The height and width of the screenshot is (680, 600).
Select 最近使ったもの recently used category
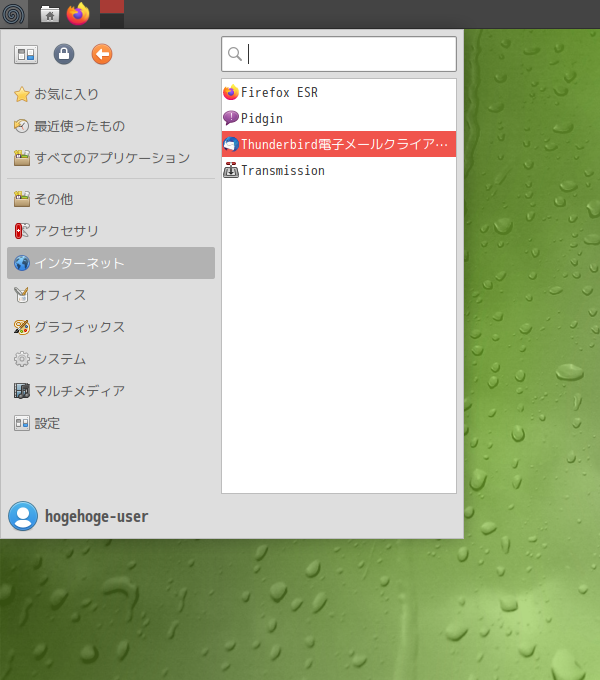pos(111,126)
